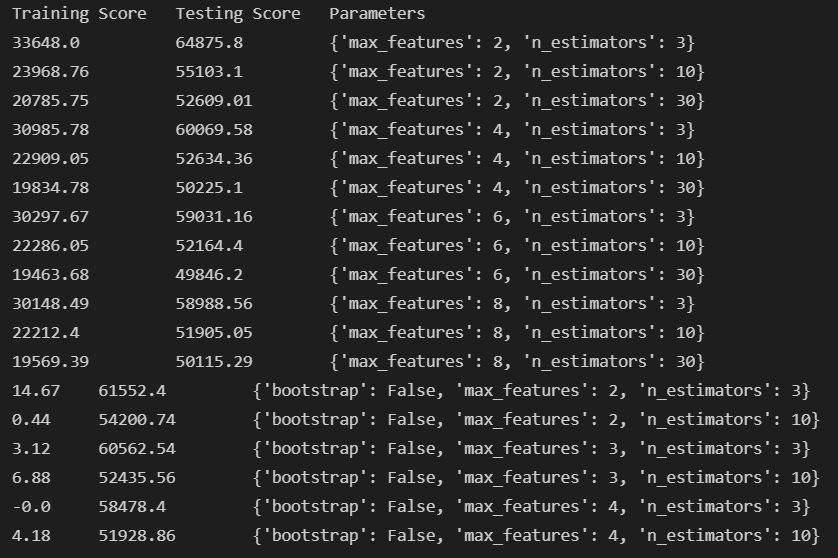Click the testing score 50225.1
Image resolution: width=838 pixels, height=558 pixels.
209,188
